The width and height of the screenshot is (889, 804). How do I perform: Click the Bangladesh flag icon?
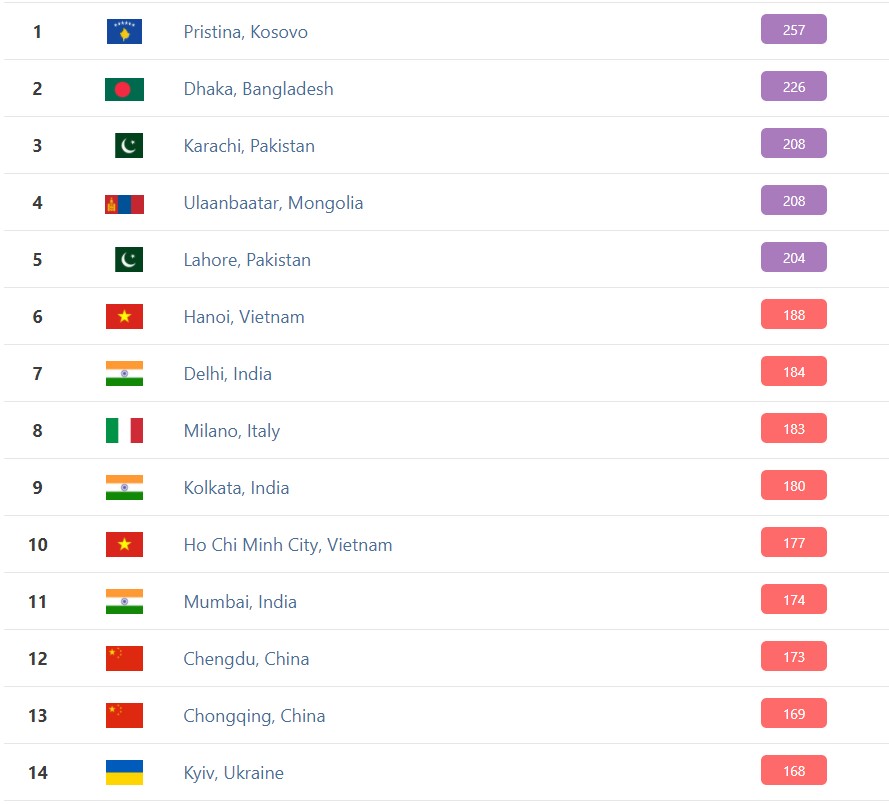click(124, 89)
